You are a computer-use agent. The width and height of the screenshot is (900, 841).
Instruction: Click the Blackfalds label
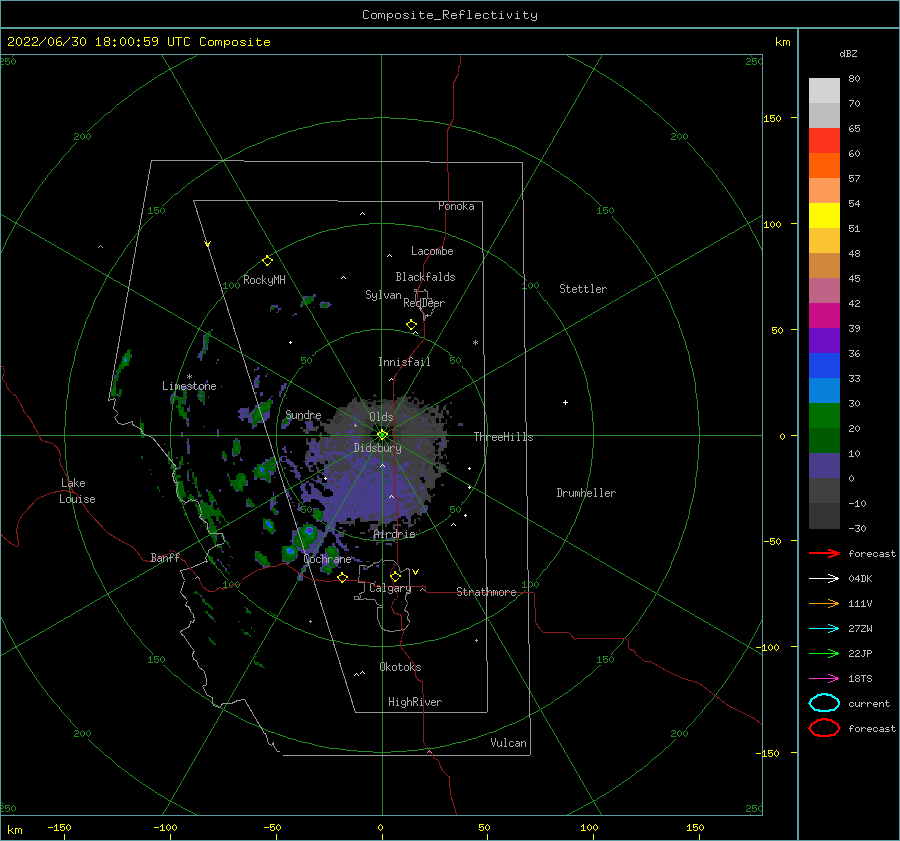tap(425, 277)
